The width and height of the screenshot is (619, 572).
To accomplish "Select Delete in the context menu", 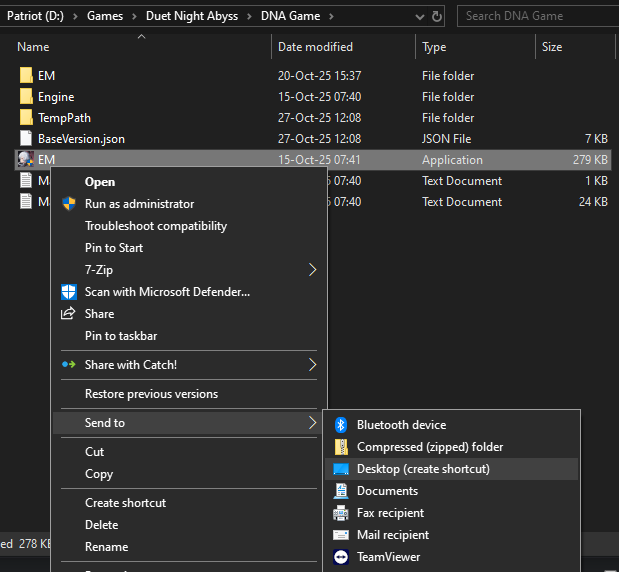I will tap(101, 525).
